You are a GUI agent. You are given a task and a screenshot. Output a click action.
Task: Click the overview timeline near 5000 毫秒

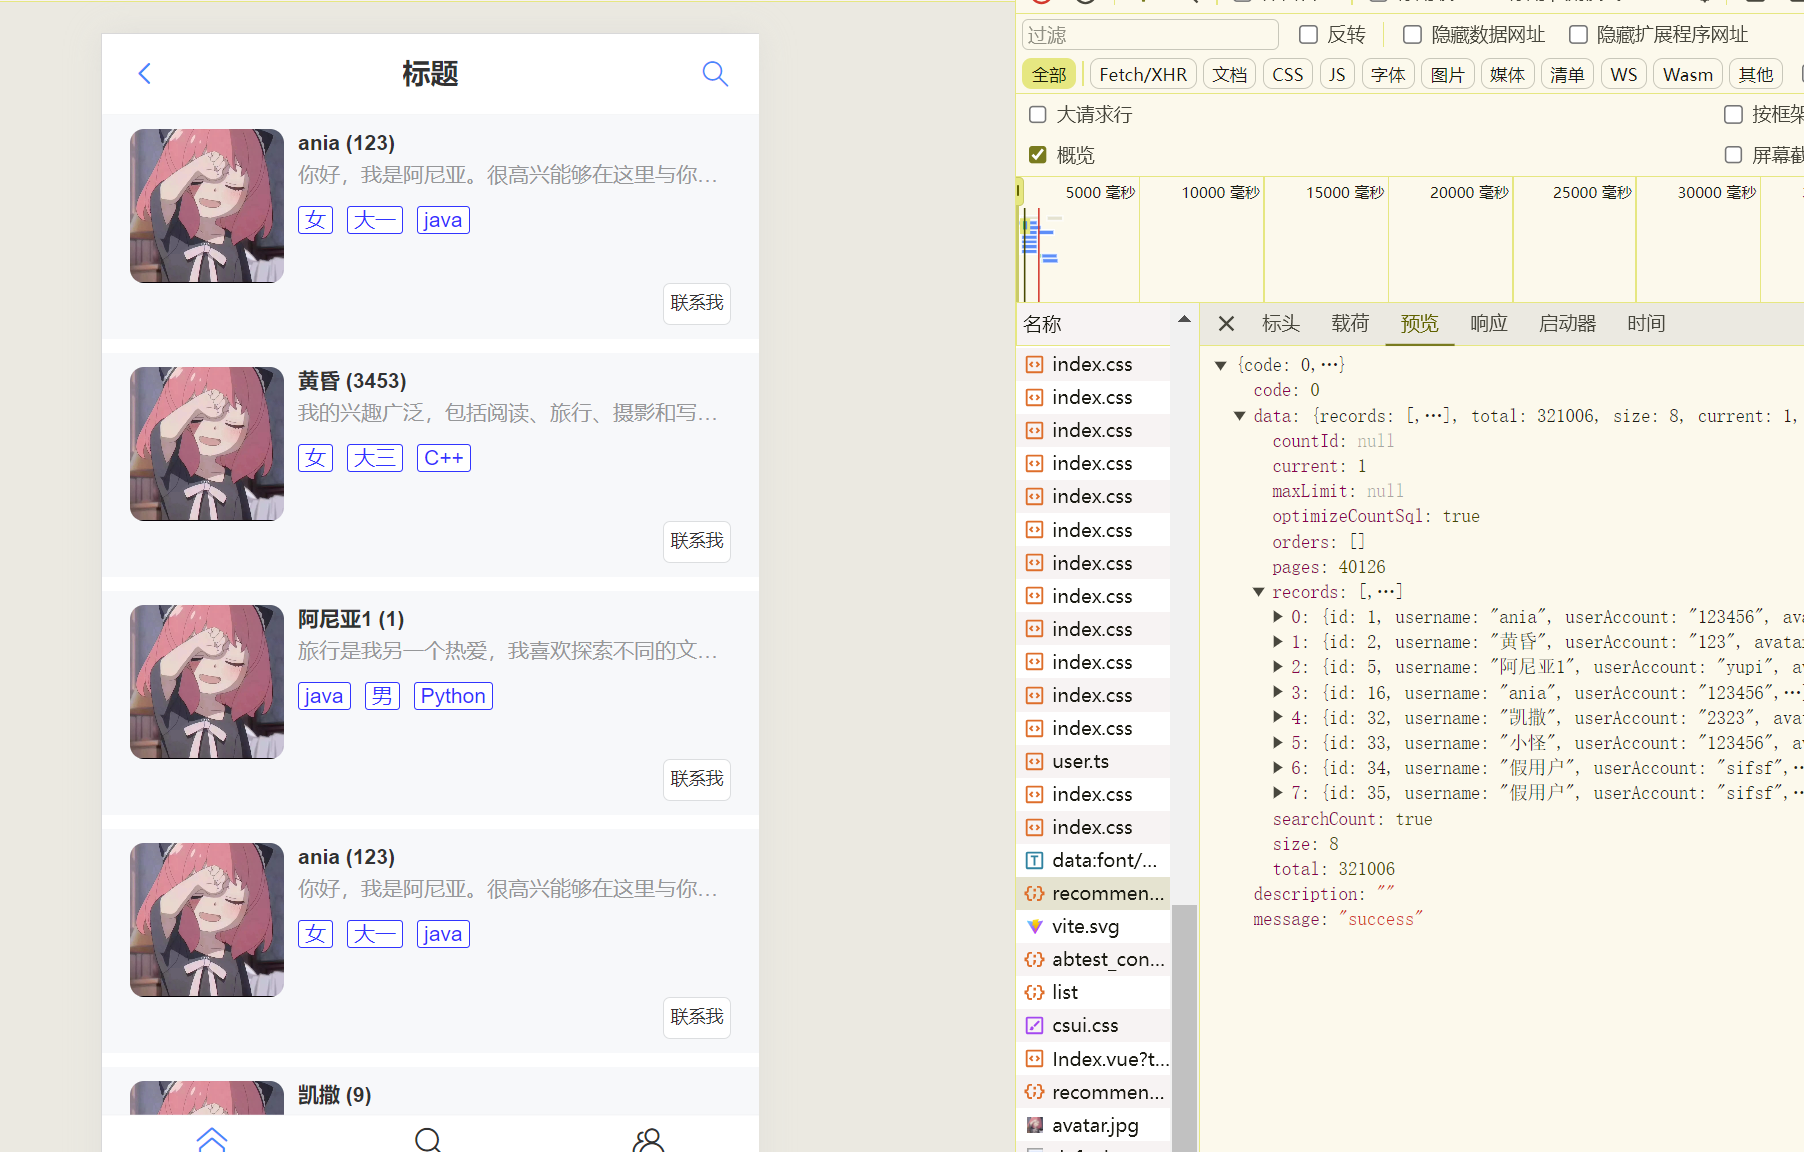coord(1100,192)
